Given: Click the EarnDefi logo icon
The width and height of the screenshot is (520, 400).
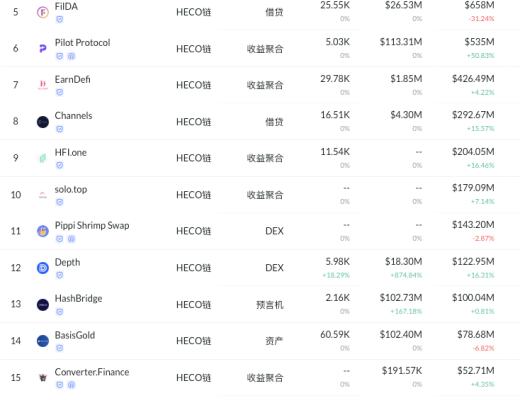Looking at the screenshot, I should pos(43,85).
